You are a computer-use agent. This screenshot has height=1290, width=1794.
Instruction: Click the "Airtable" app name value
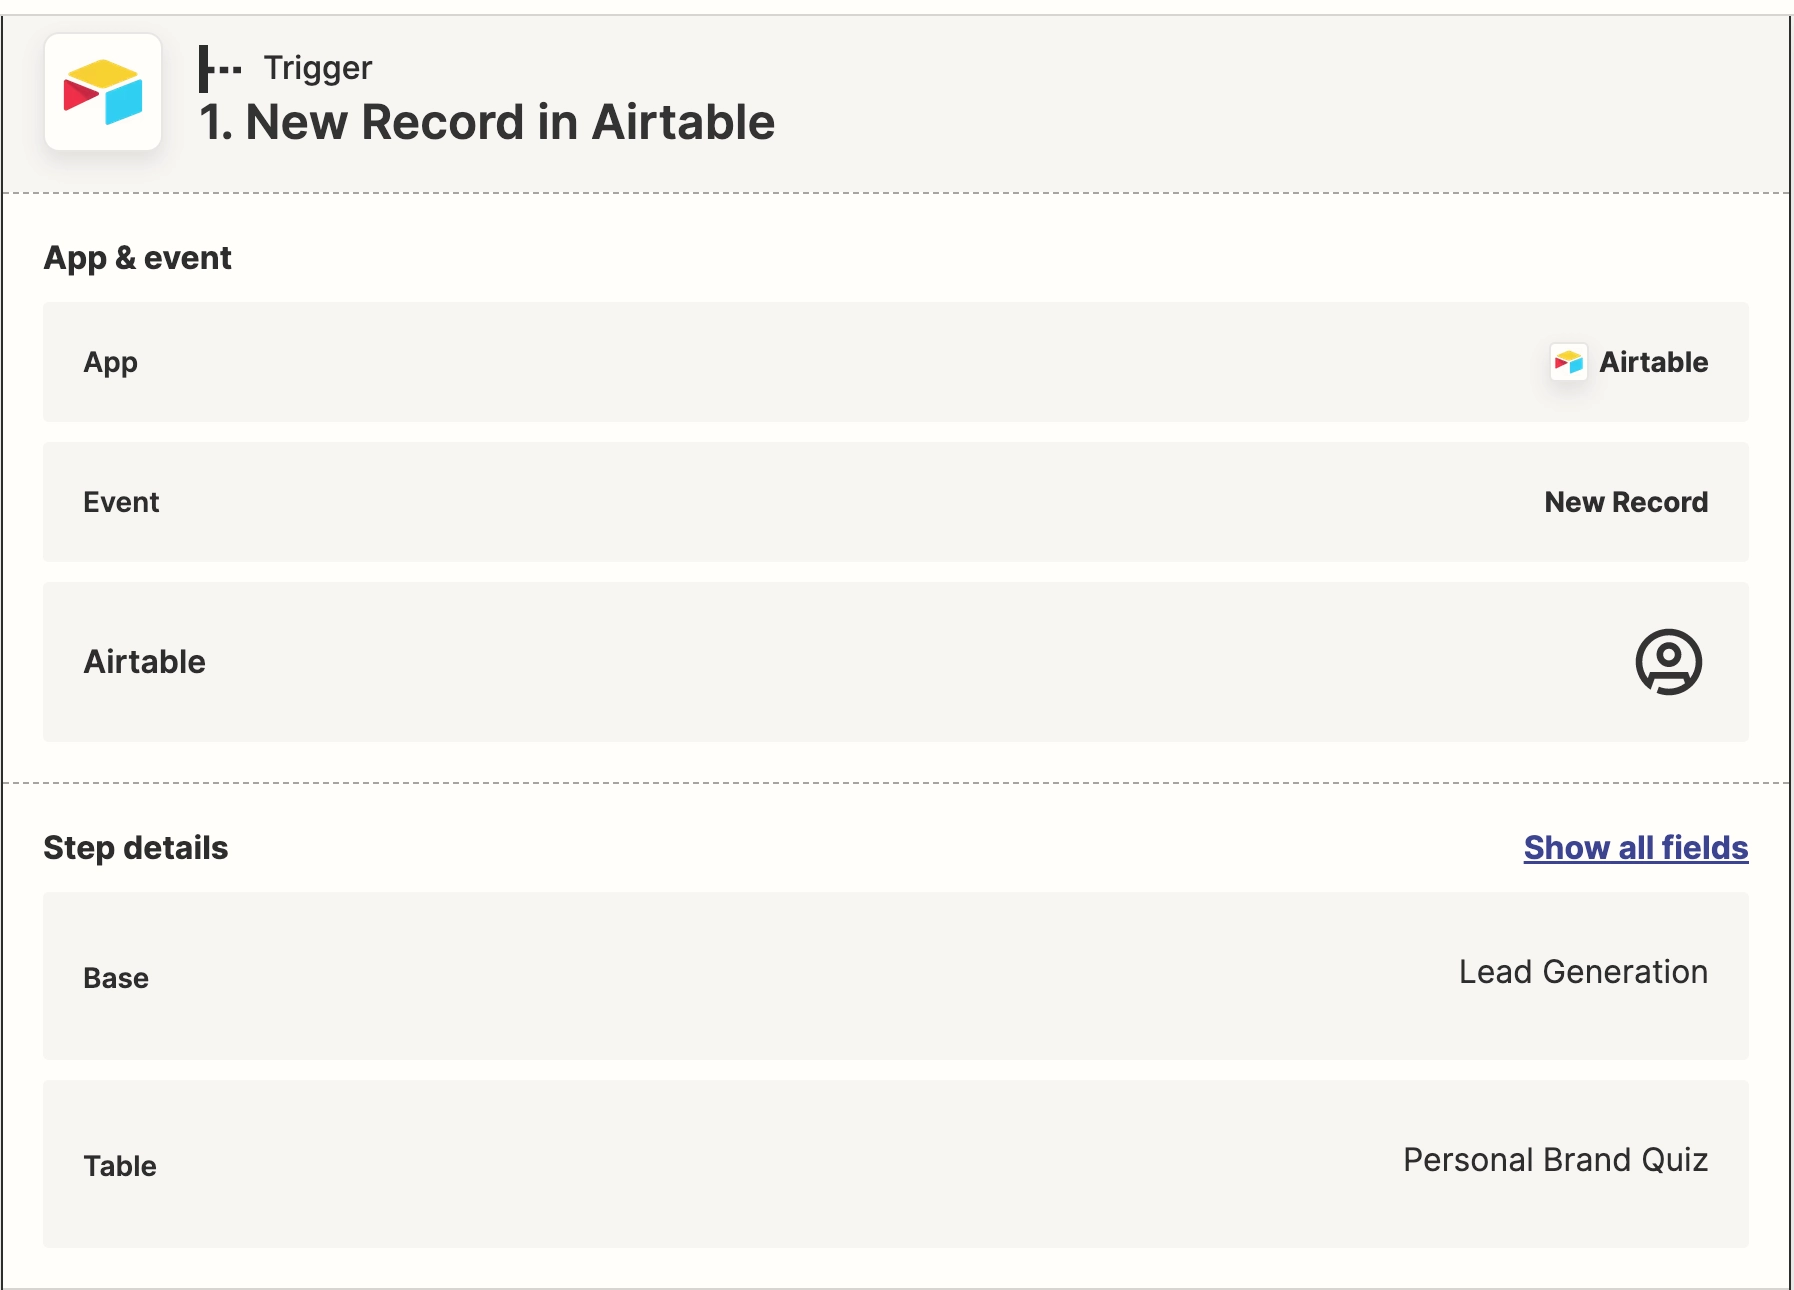[x=1653, y=362]
